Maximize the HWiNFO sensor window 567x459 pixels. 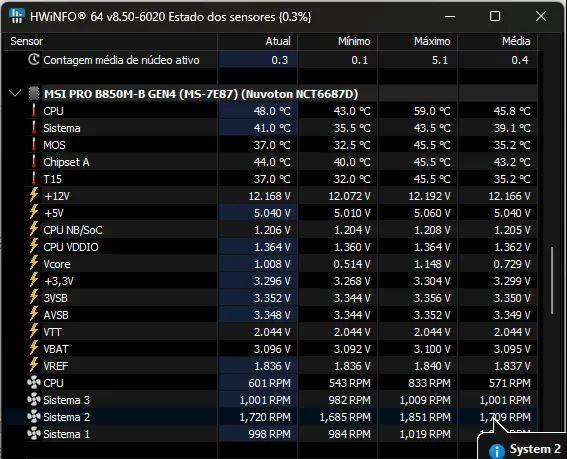tap(495, 16)
